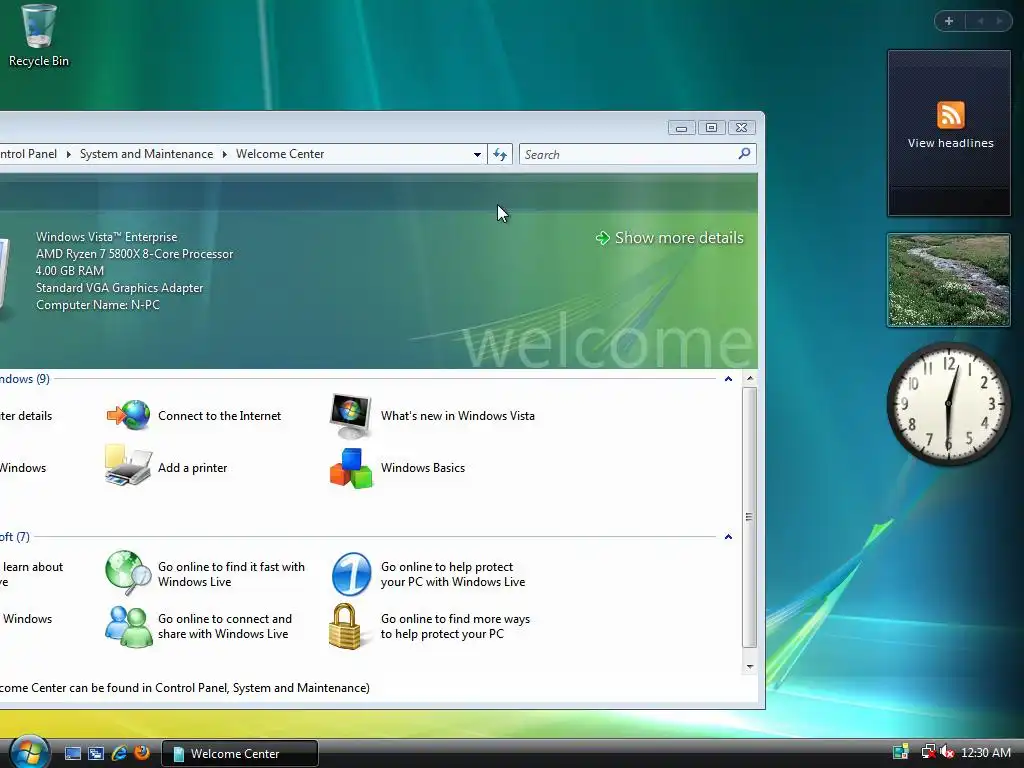The height and width of the screenshot is (768, 1024).
Task: Open the Recycle Bin desktop icon
Action: tap(39, 36)
